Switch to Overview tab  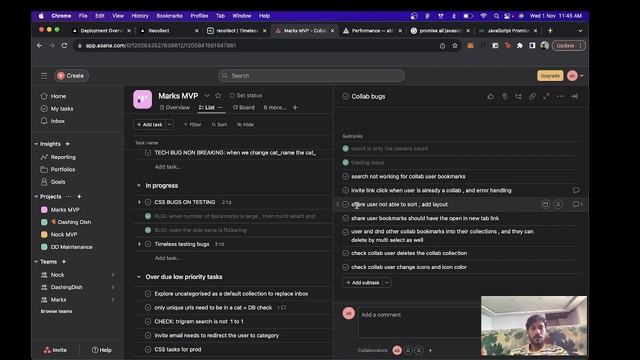click(175, 108)
